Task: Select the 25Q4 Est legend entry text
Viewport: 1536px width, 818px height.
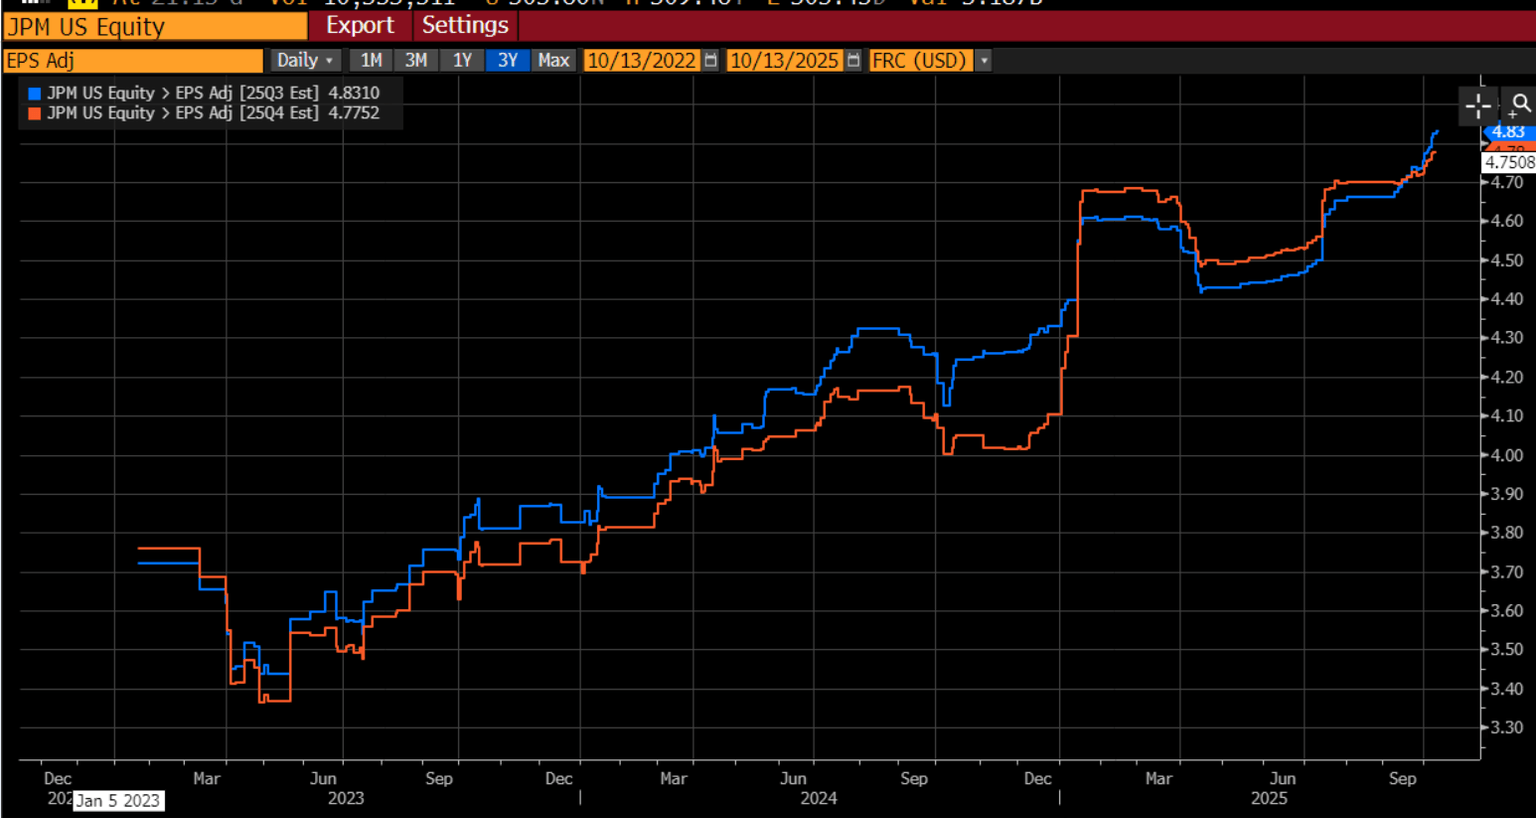Action: pyautogui.click(x=213, y=113)
